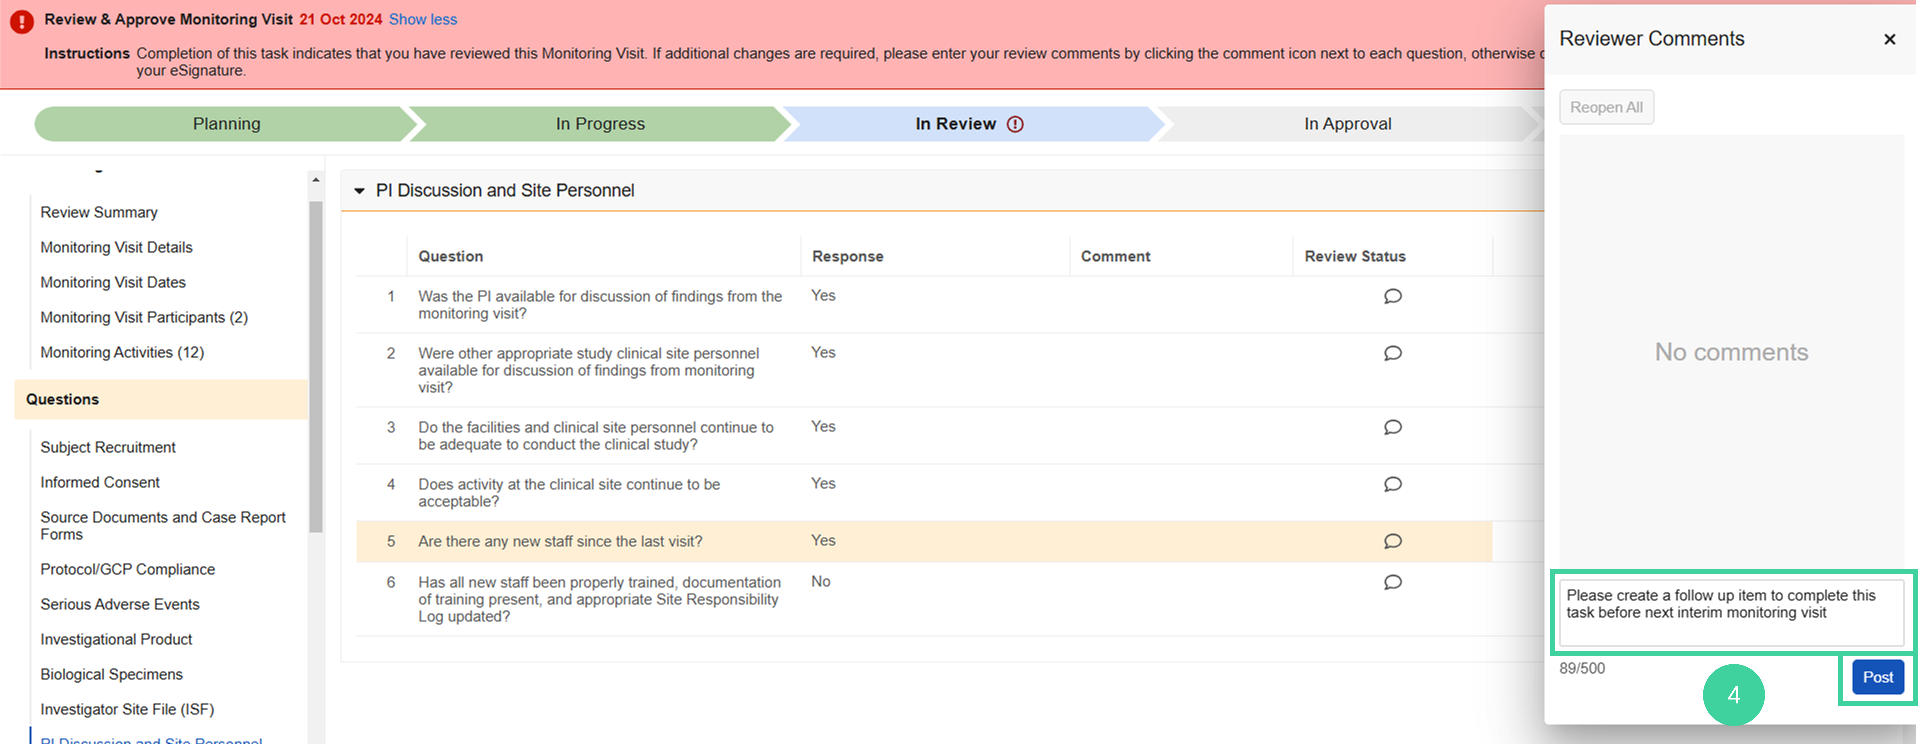The width and height of the screenshot is (1918, 744).
Task: Click the Reopen All button
Action: (1606, 107)
